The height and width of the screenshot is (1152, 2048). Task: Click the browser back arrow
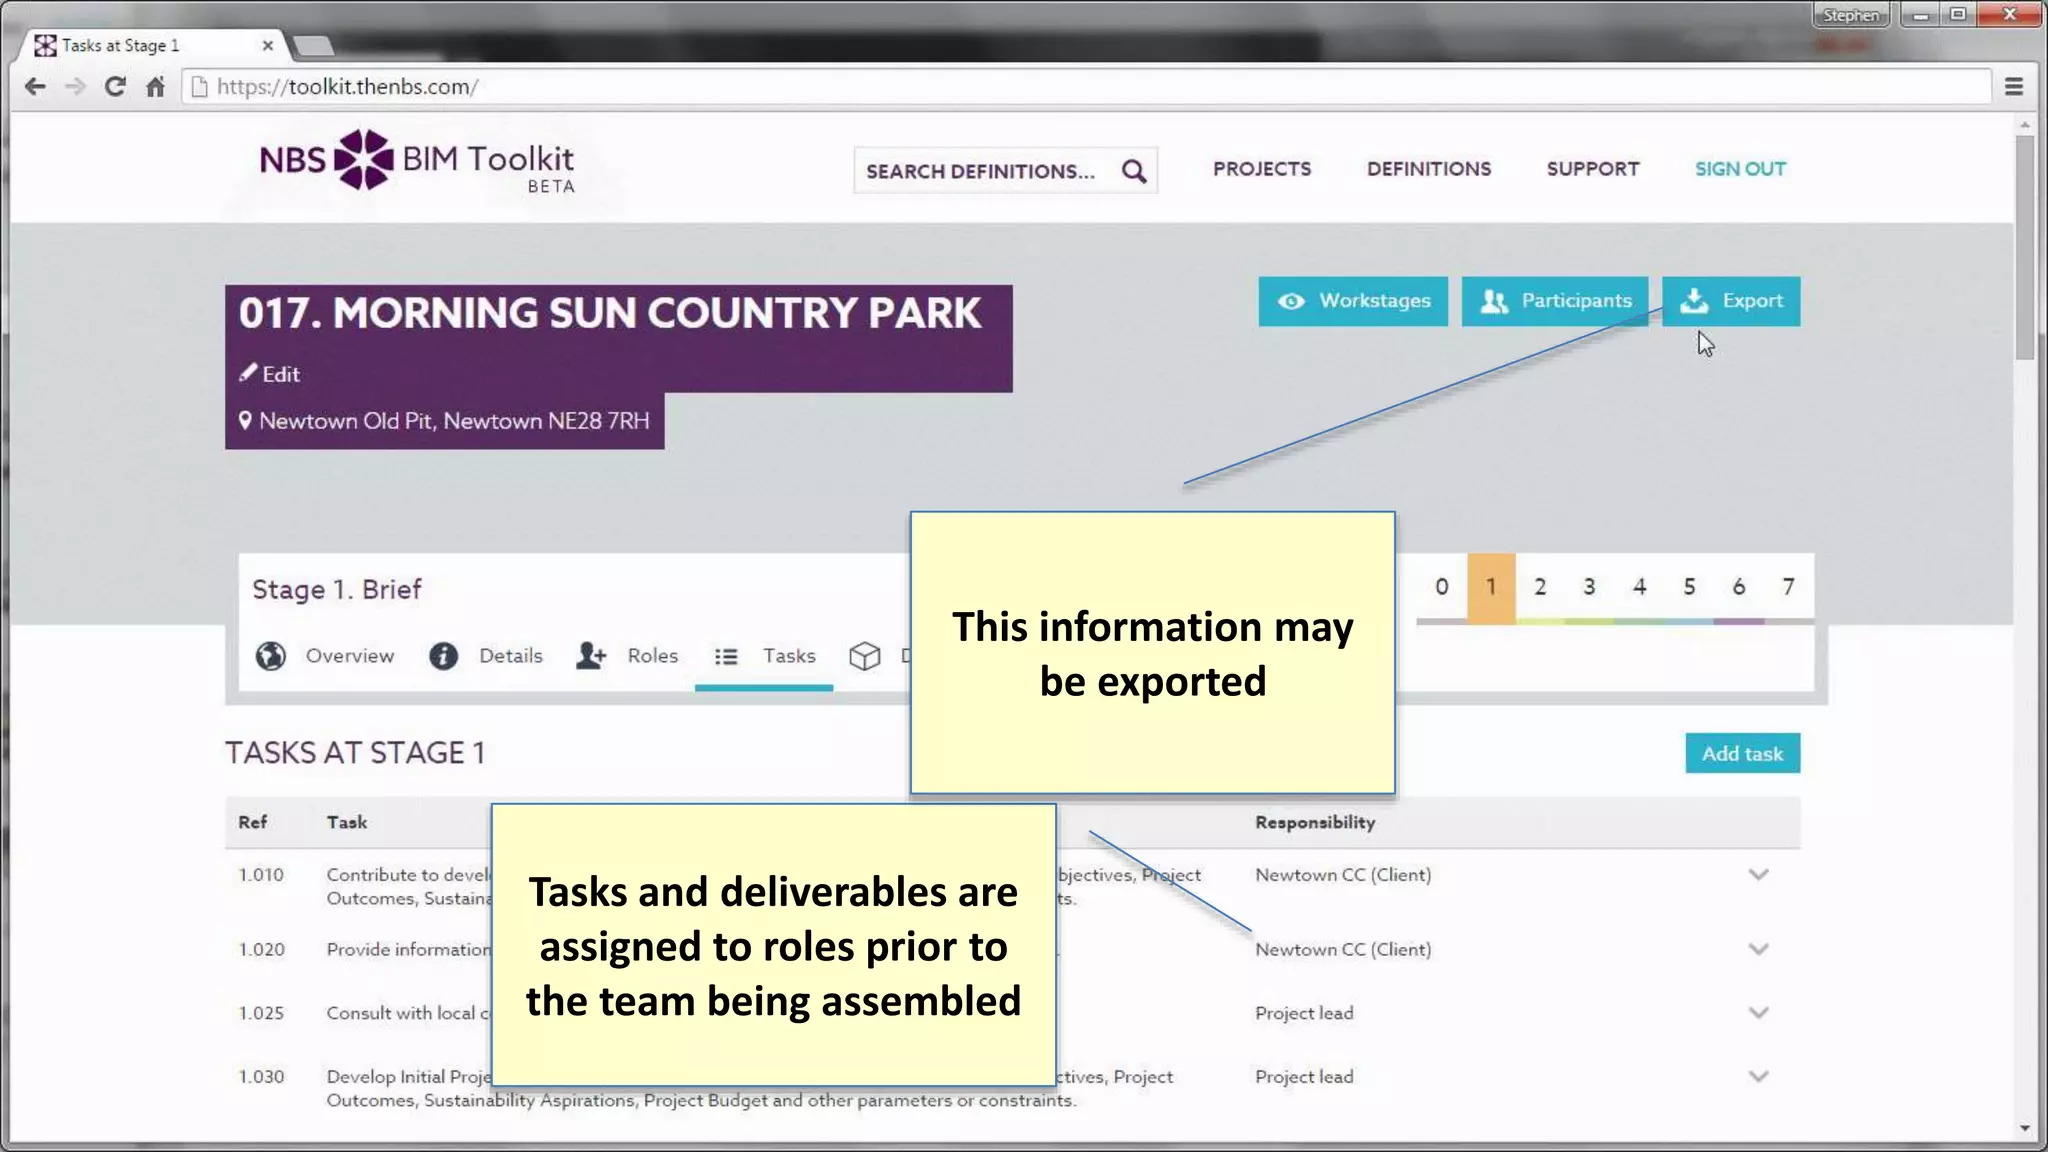(35, 87)
